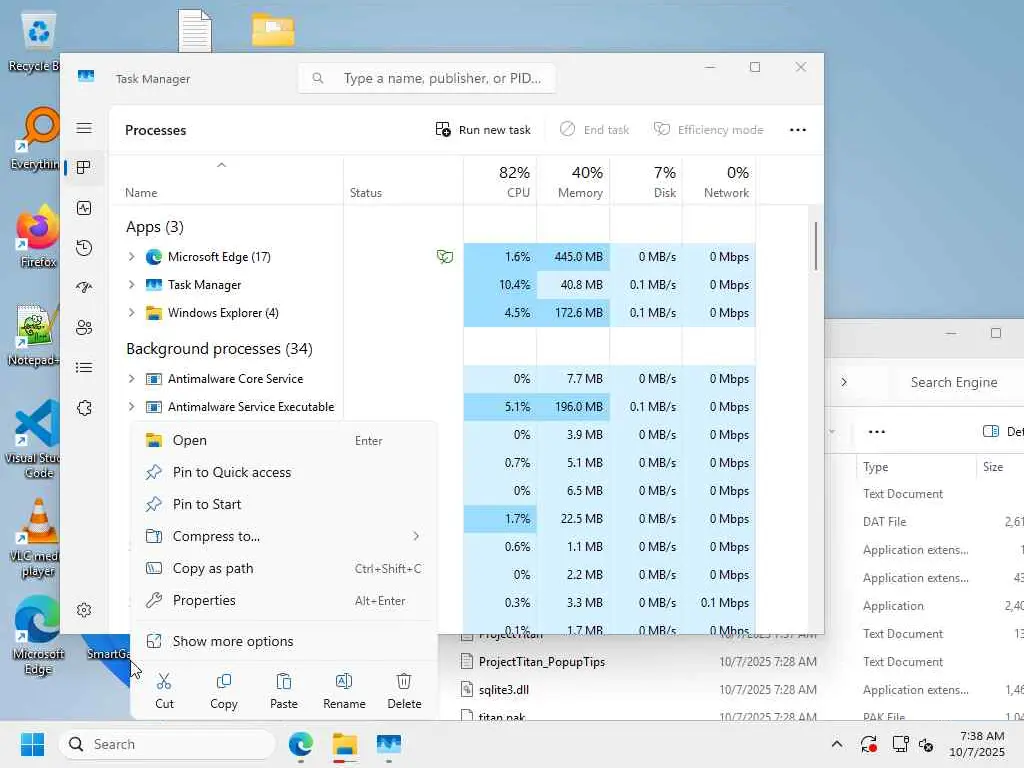Select the folder icon on desktop
Screen dimensions: 1024x768
coord(273,30)
